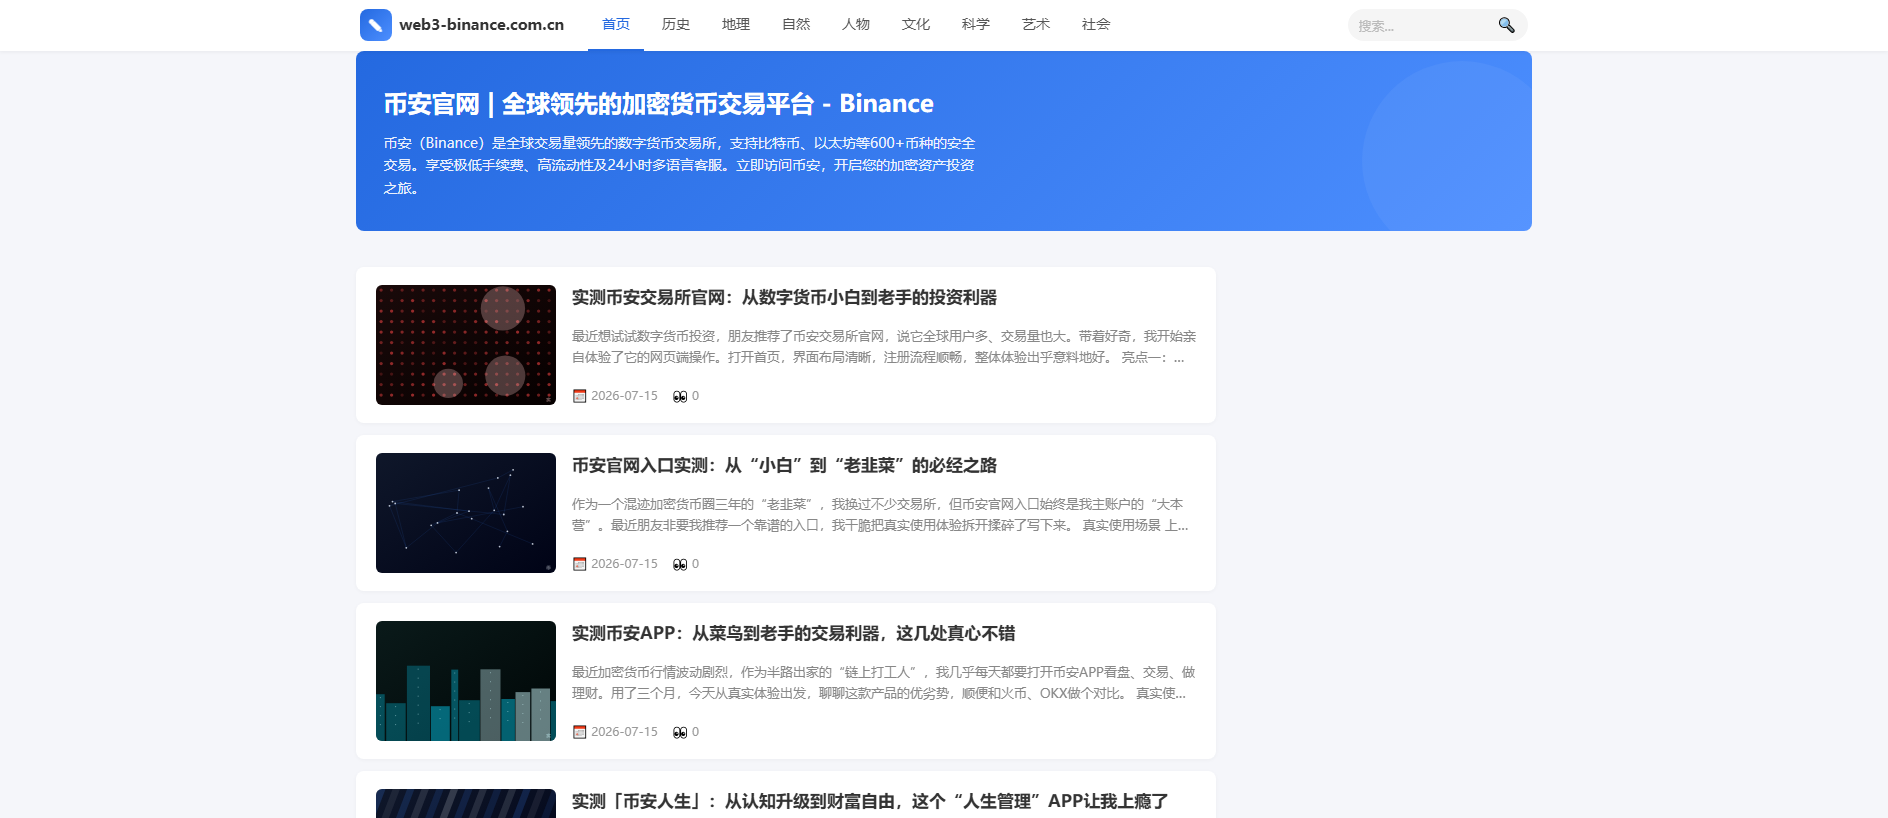
Task: Click view count 0 of 投资利器 article
Action: click(x=695, y=396)
